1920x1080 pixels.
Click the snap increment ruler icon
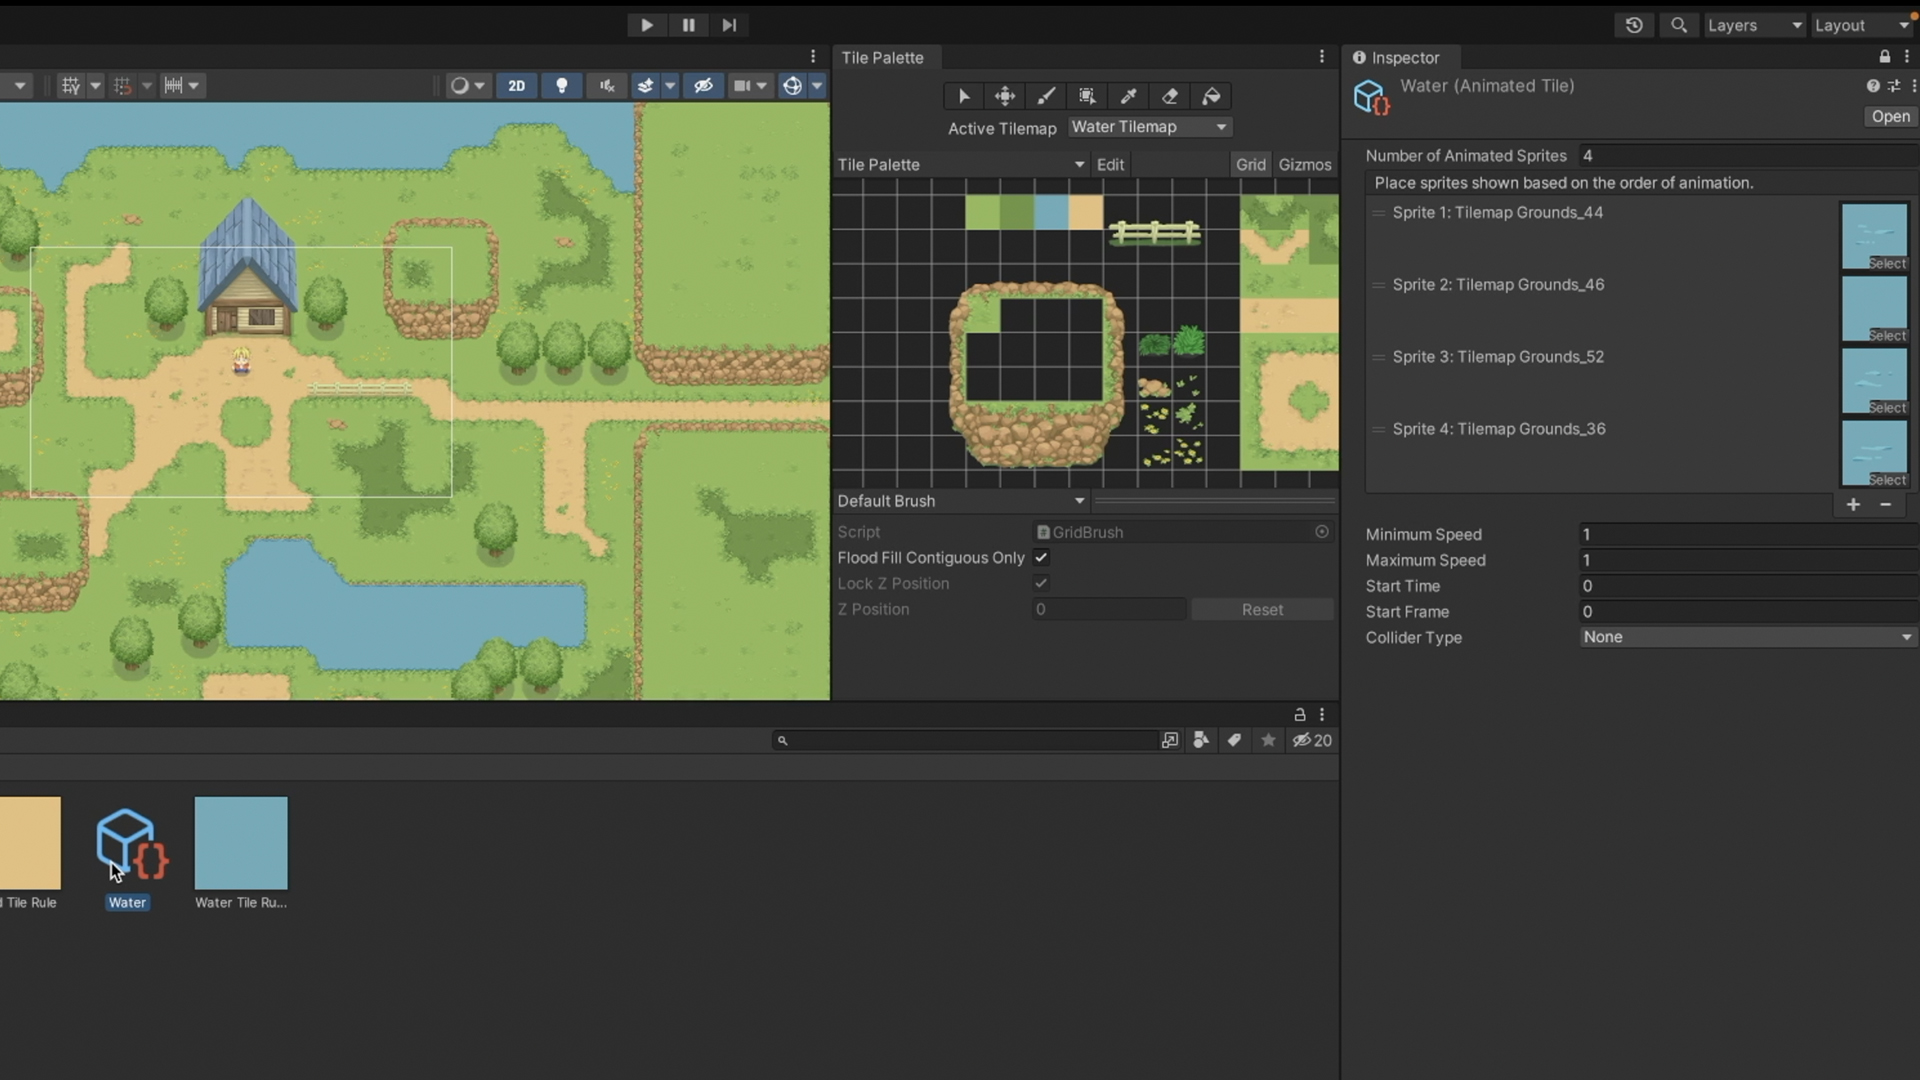[173, 86]
